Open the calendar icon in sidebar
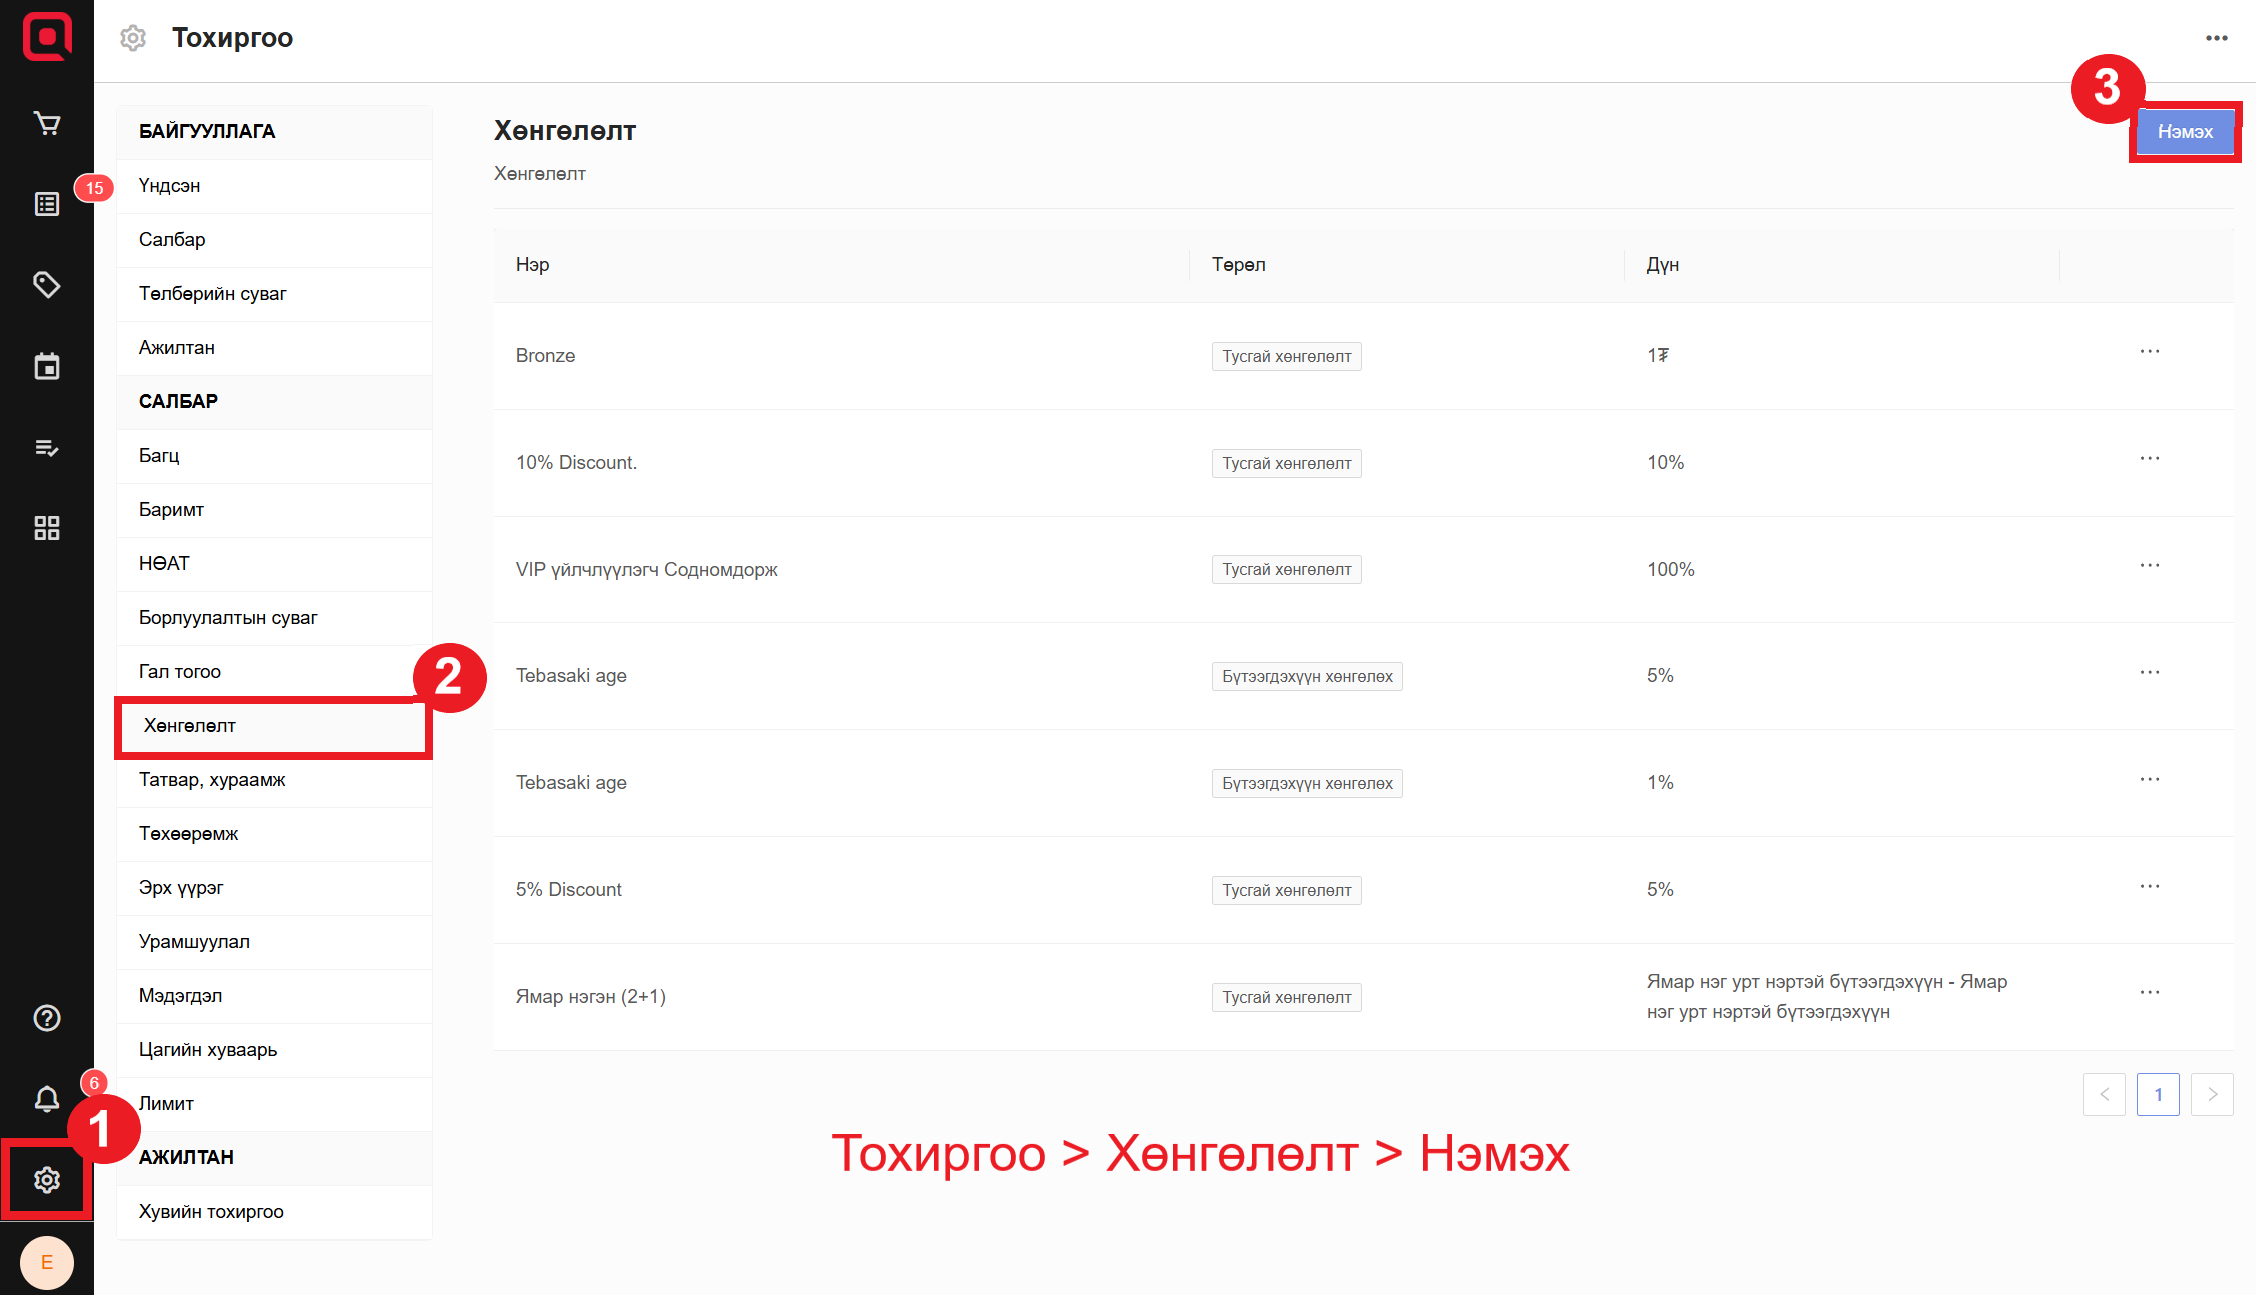2256x1295 pixels. tap(47, 366)
